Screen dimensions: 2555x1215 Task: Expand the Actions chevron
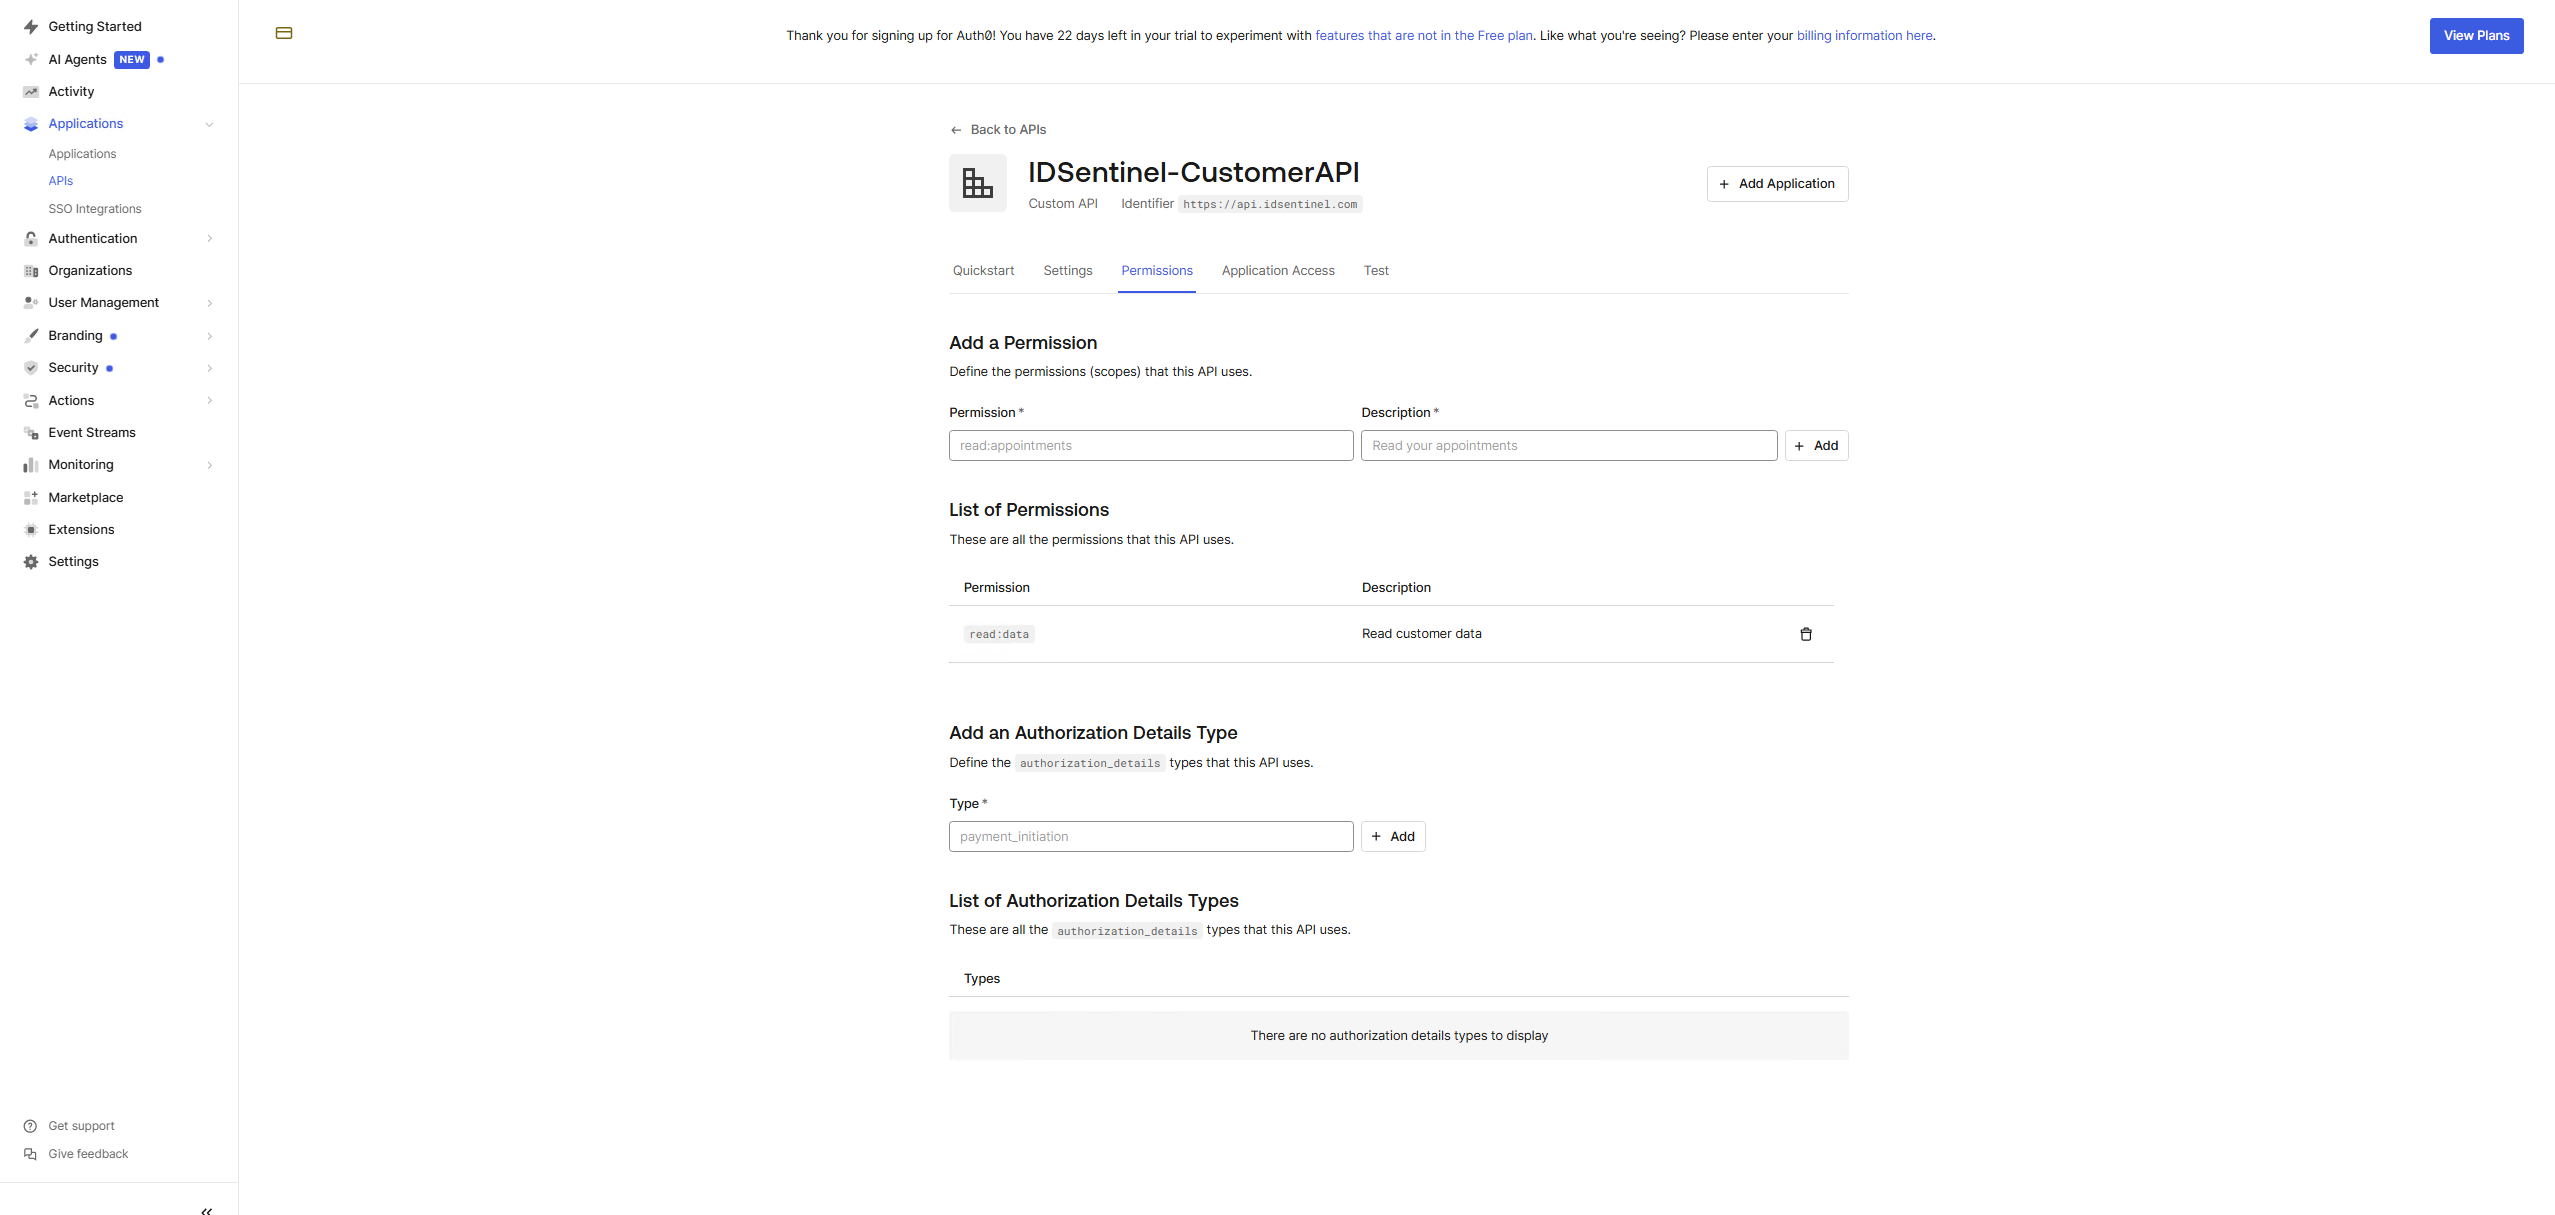coord(209,401)
